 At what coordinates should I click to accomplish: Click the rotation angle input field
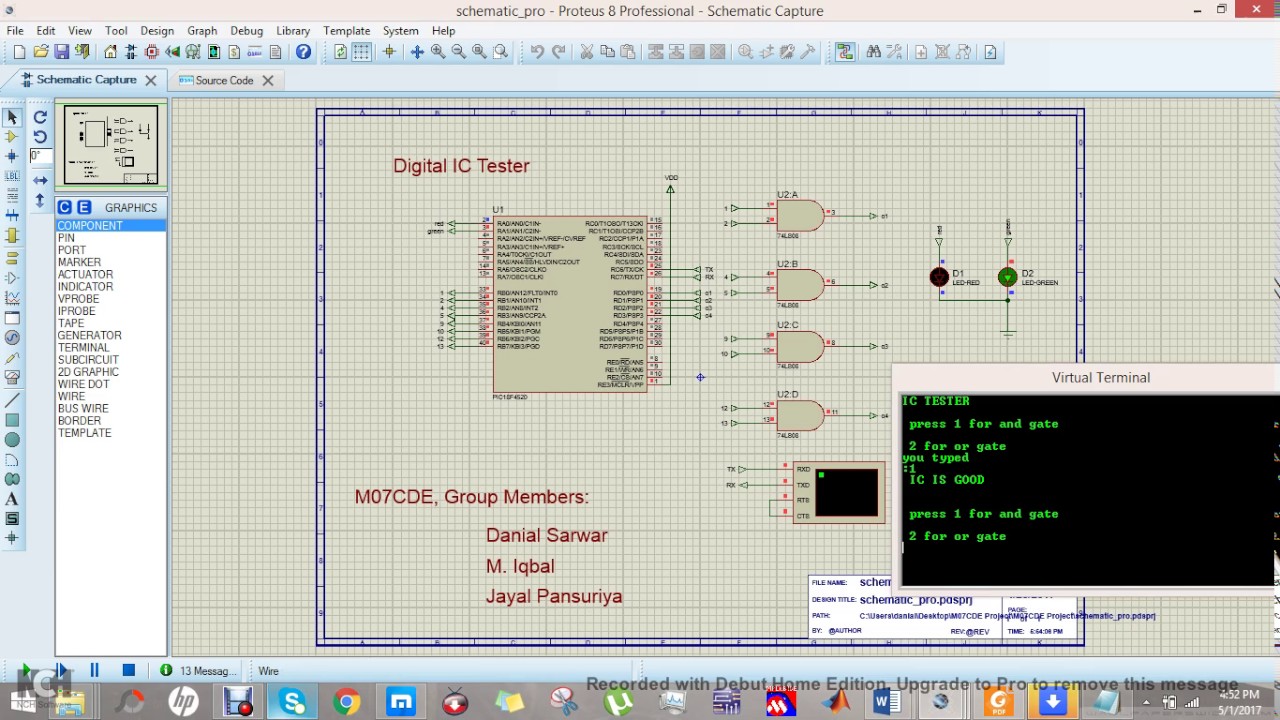(41, 156)
